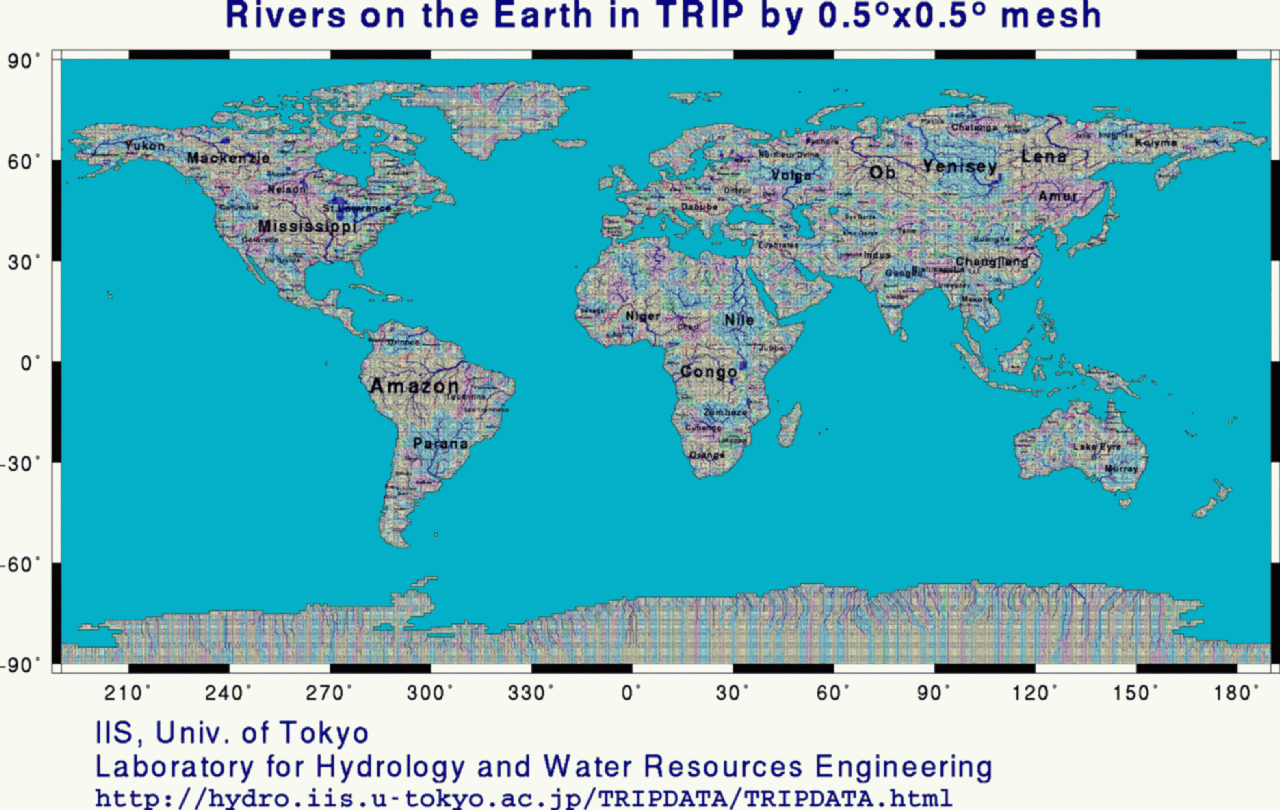Image resolution: width=1280 pixels, height=810 pixels.
Task: Click the Ob river label
Action: tap(882, 172)
